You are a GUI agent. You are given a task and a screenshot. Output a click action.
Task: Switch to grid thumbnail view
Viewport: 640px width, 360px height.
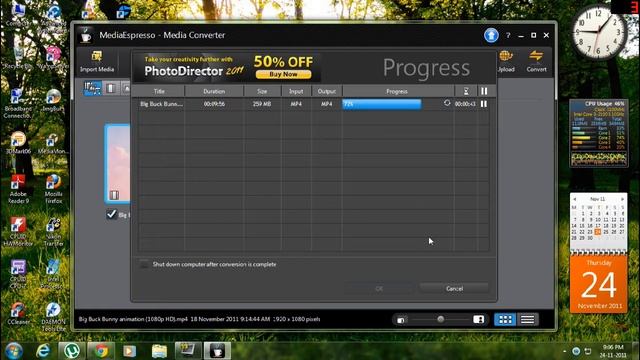505,319
